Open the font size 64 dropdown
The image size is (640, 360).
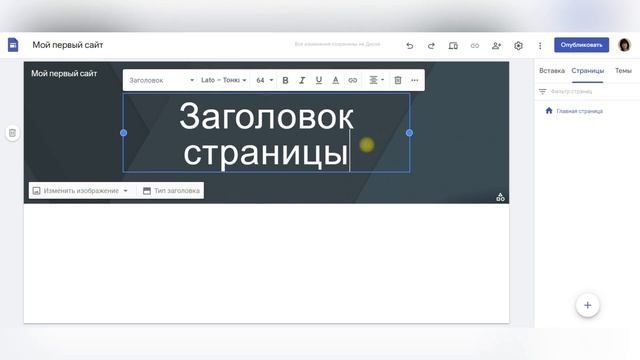coord(264,80)
